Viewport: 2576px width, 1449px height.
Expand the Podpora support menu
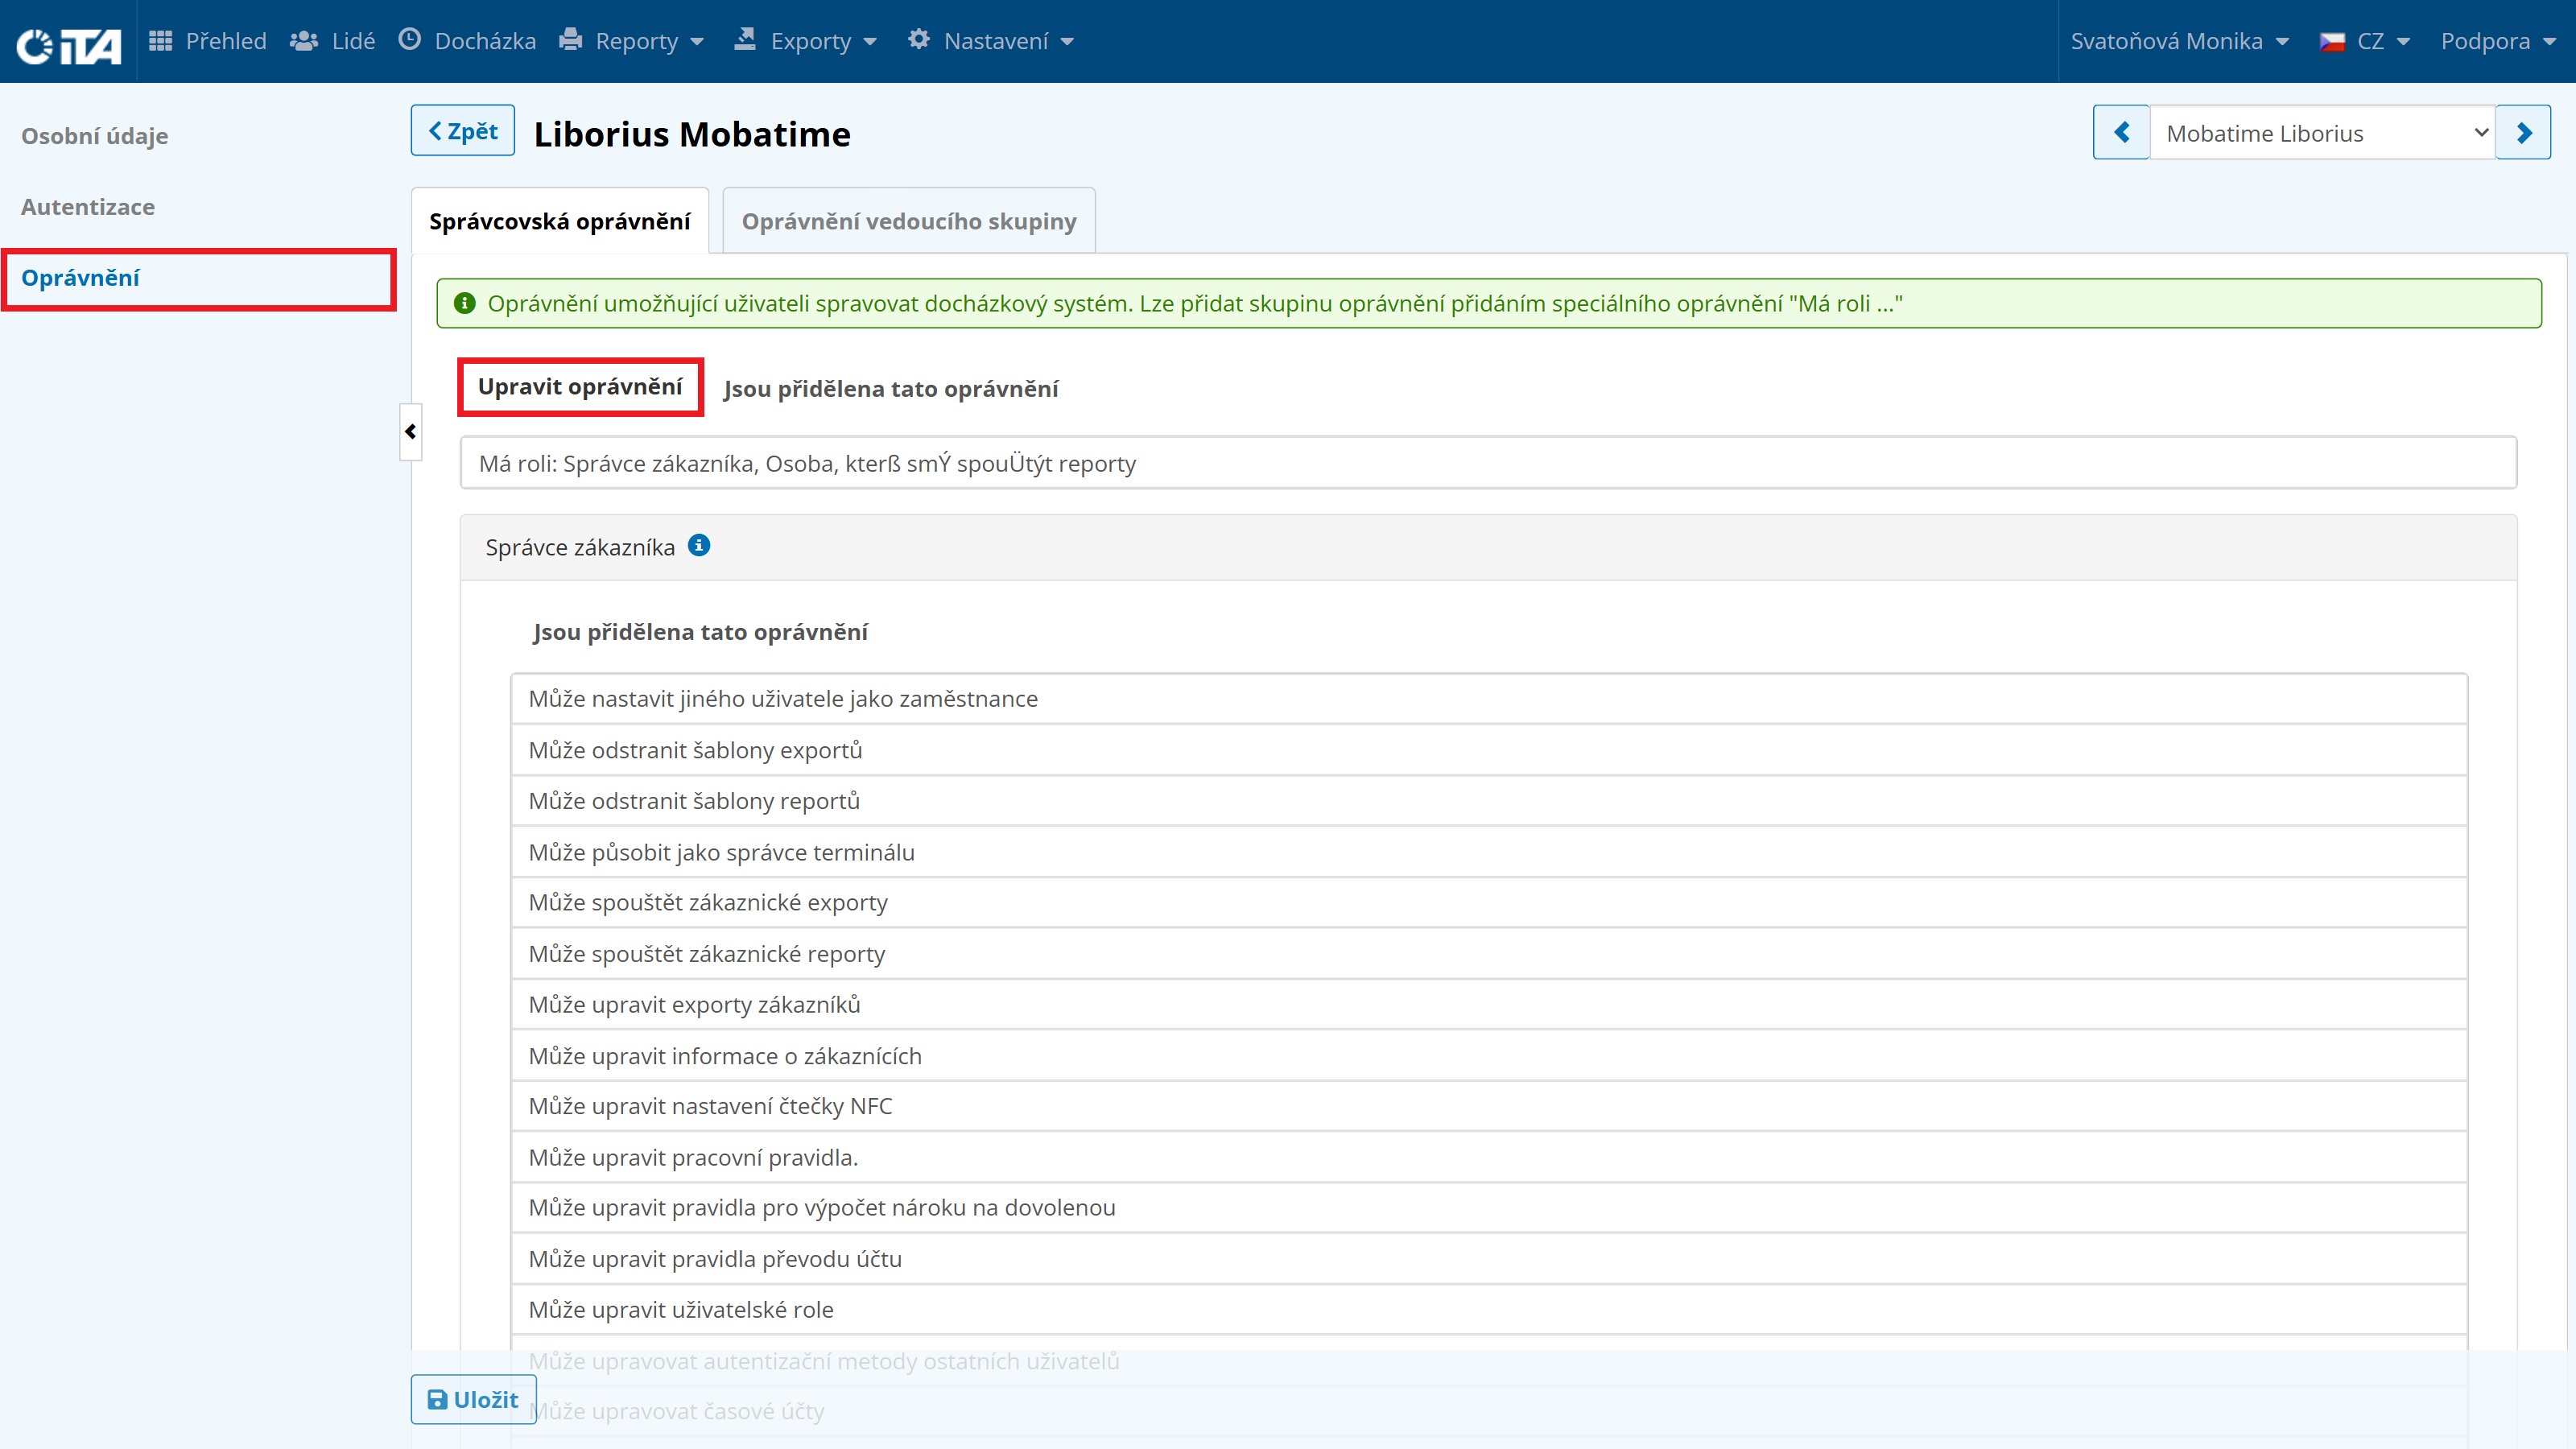(x=2497, y=41)
